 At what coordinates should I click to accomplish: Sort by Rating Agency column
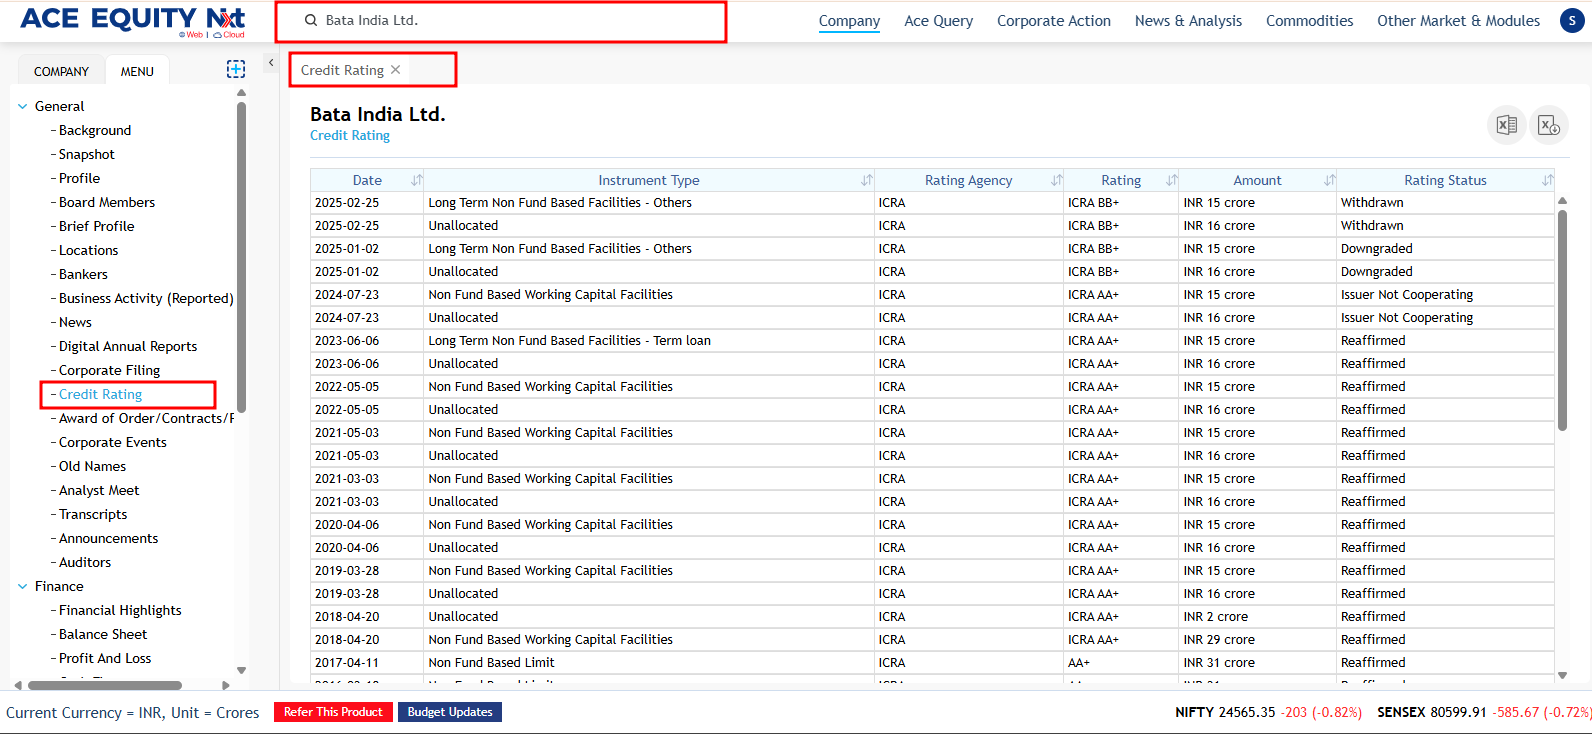coord(1056,181)
